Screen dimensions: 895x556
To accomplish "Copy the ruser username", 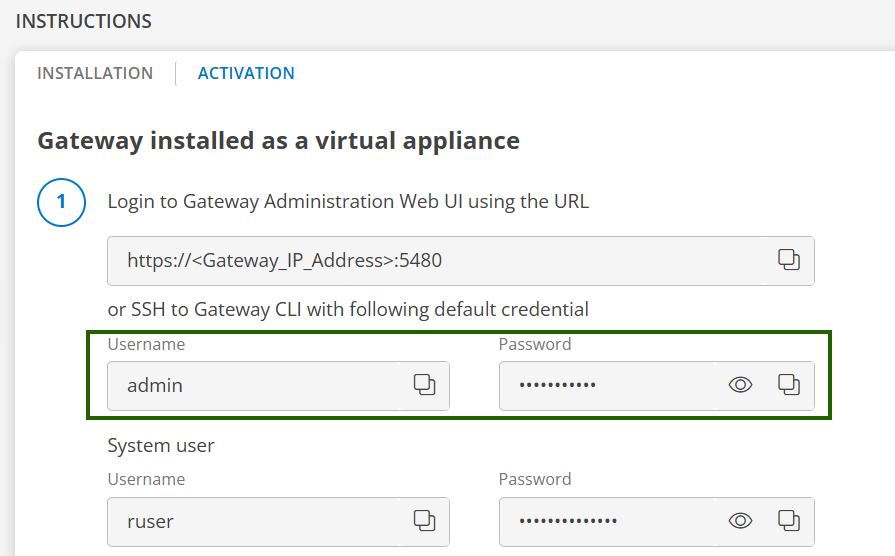I will pyautogui.click(x=424, y=520).
